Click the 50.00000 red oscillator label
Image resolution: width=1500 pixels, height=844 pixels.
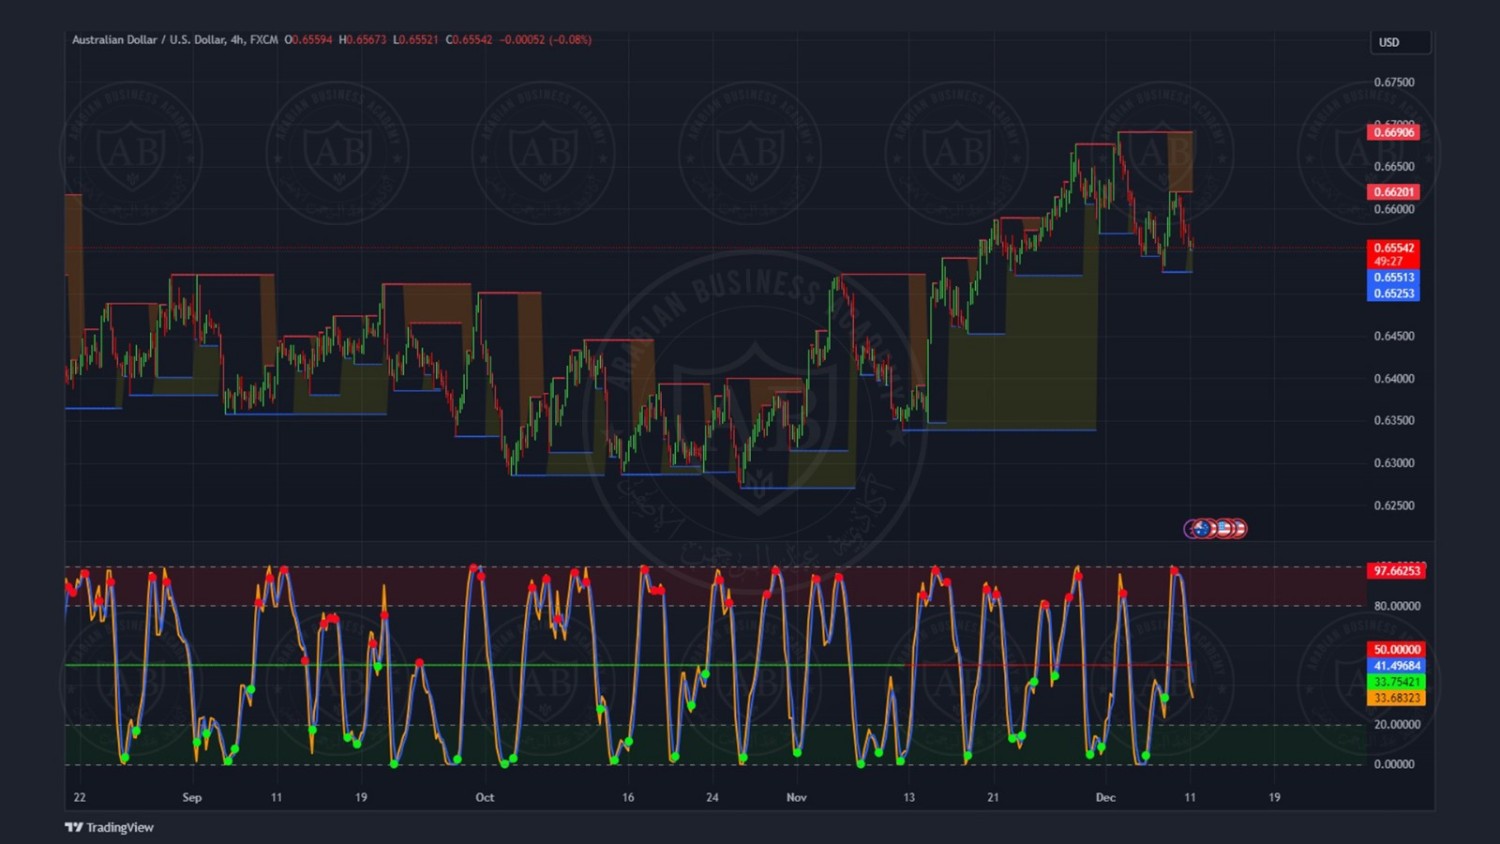[x=1396, y=649]
